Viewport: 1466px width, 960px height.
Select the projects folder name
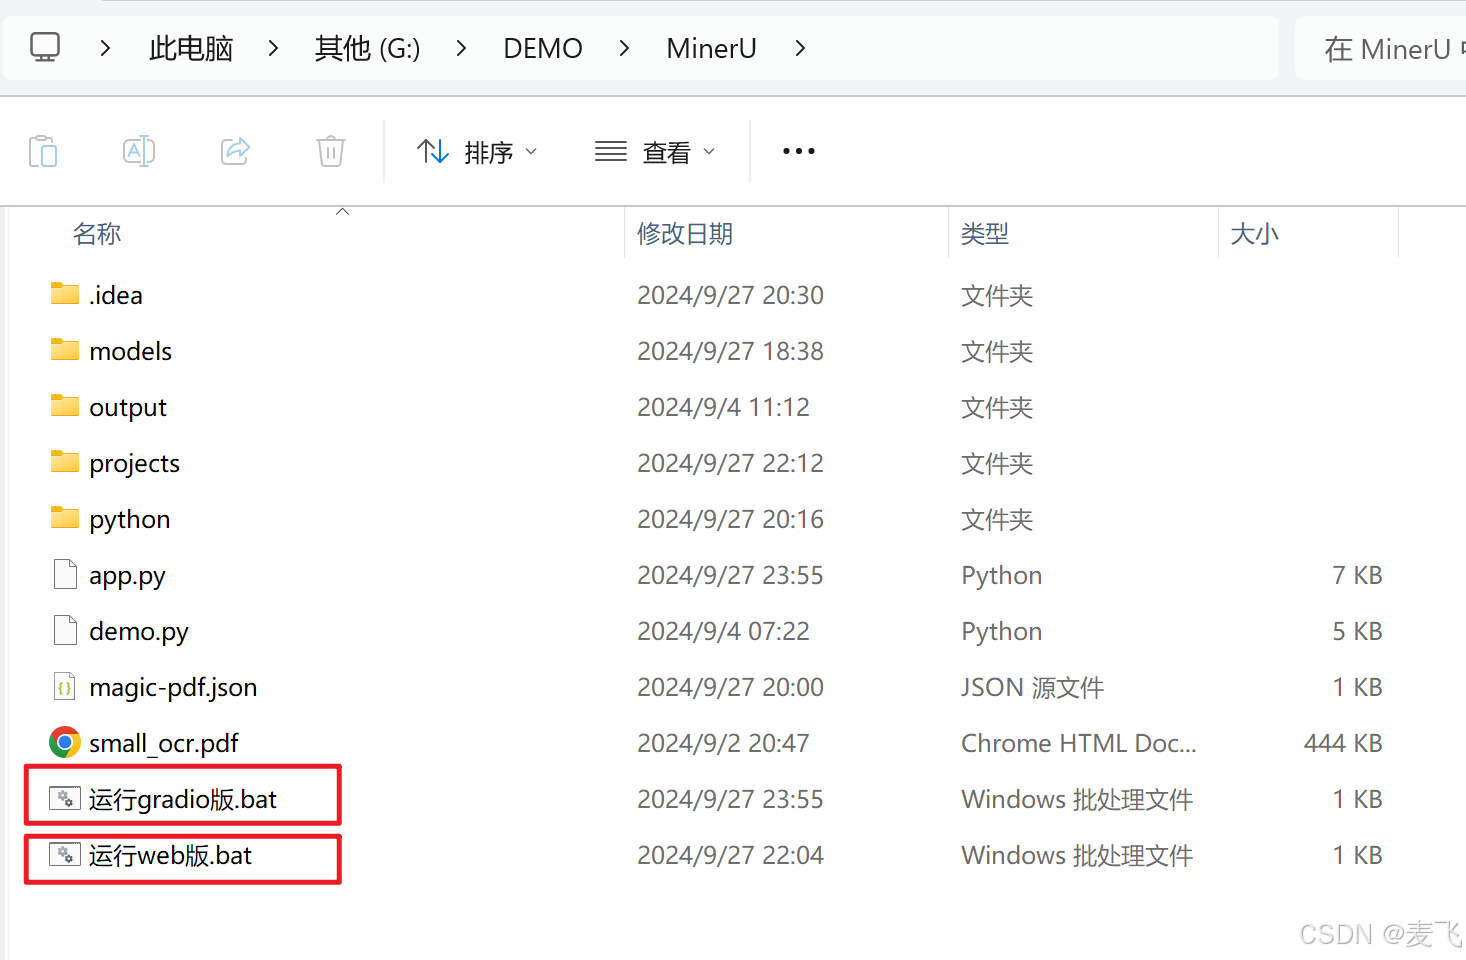pos(135,463)
